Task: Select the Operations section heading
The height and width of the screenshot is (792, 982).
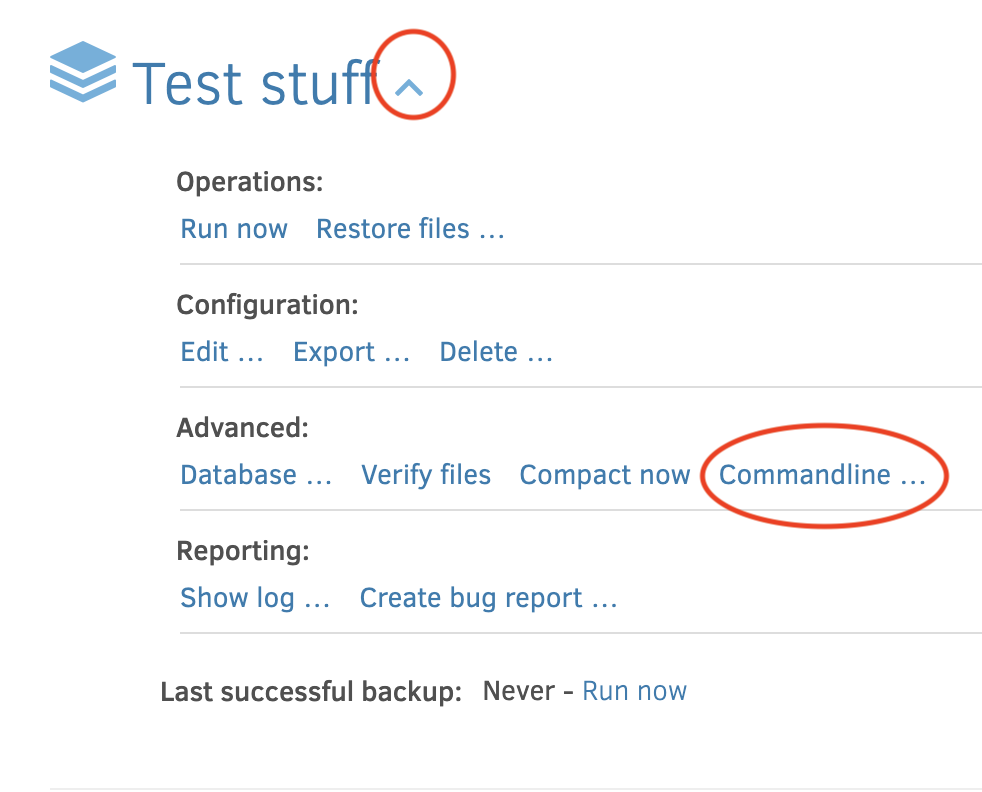Action: click(249, 181)
